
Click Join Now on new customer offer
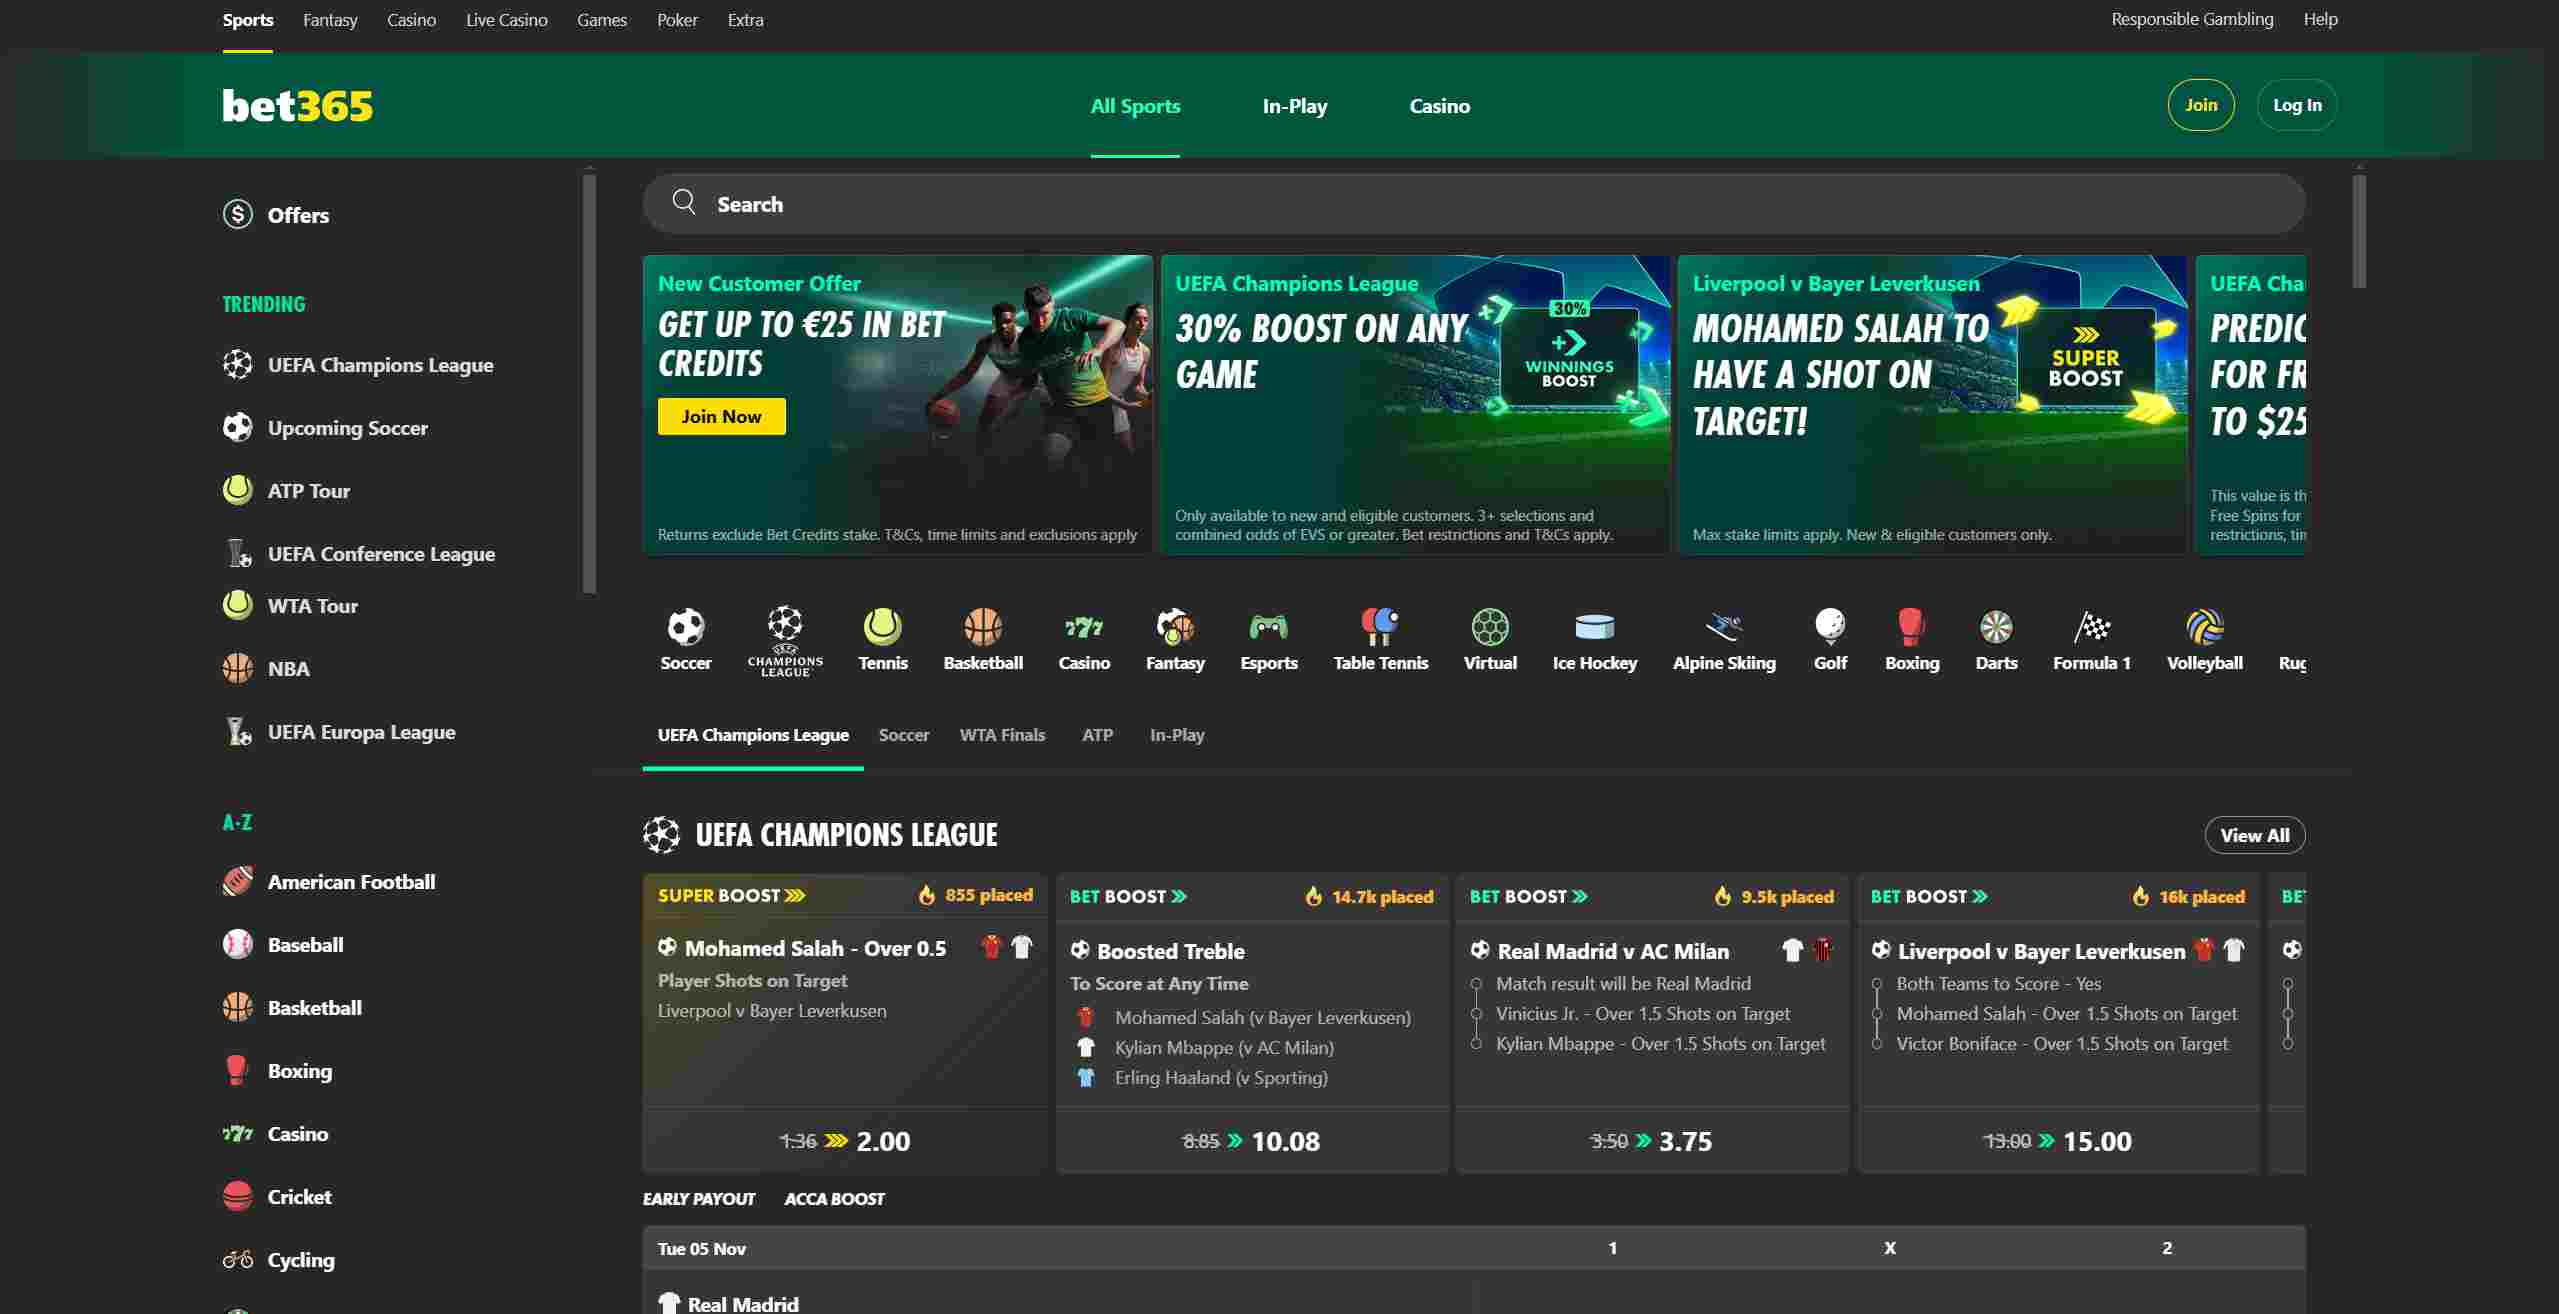click(721, 416)
